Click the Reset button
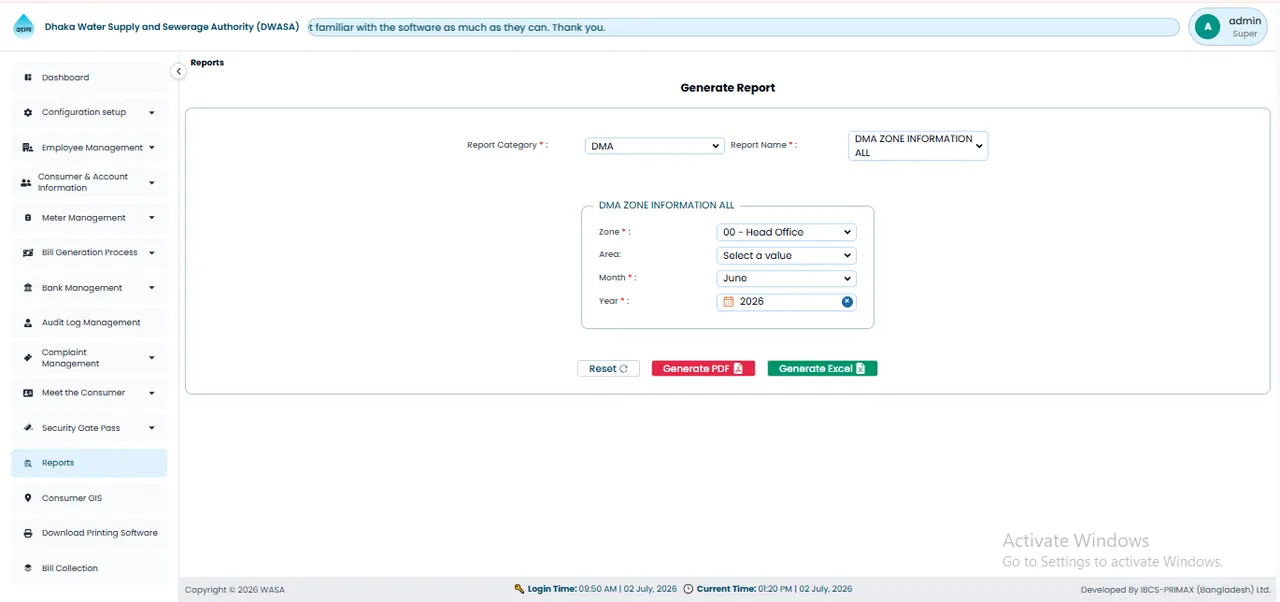The width and height of the screenshot is (1280, 602). click(608, 369)
